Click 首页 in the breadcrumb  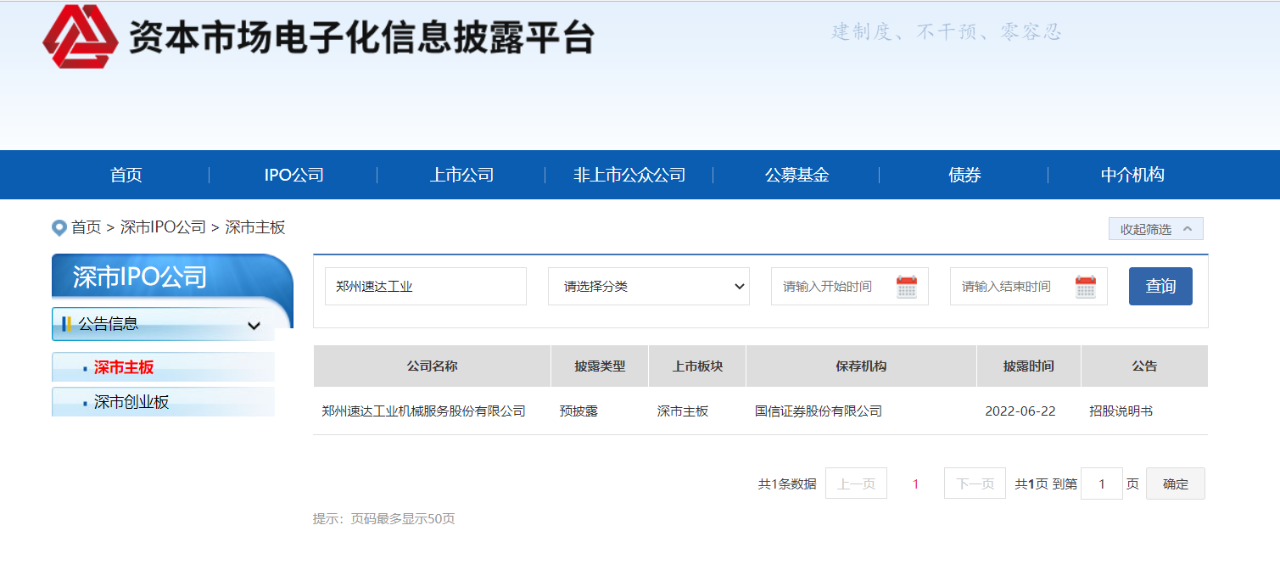[x=86, y=228]
